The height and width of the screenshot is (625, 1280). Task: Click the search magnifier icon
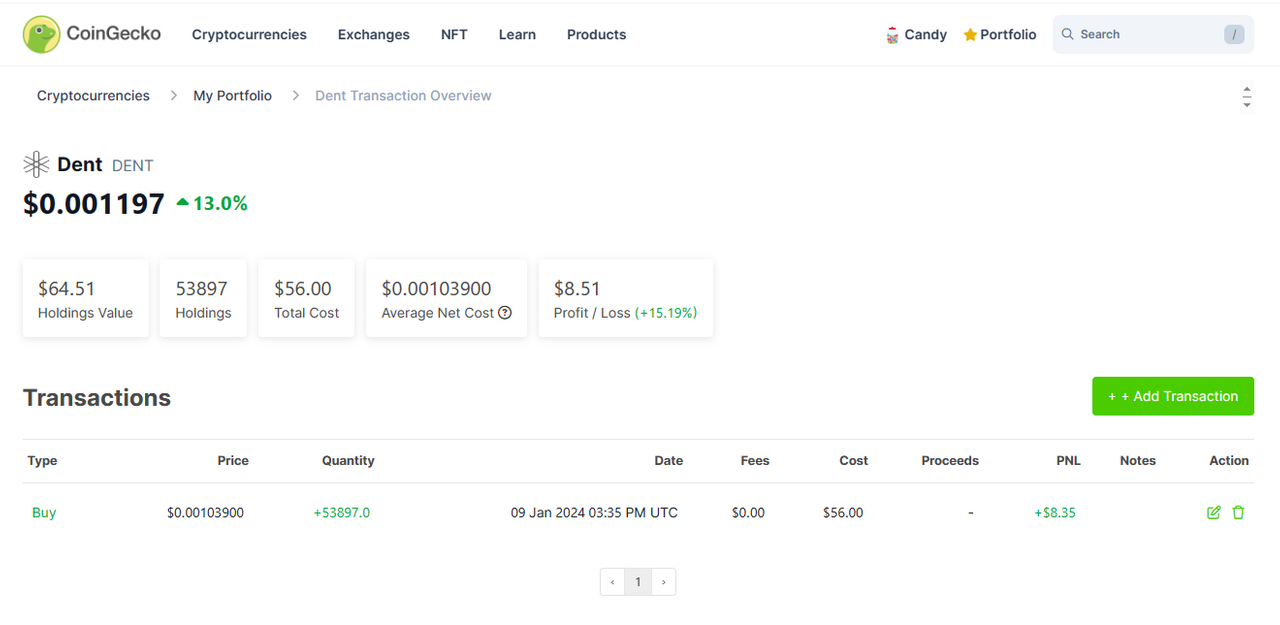coord(1068,34)
